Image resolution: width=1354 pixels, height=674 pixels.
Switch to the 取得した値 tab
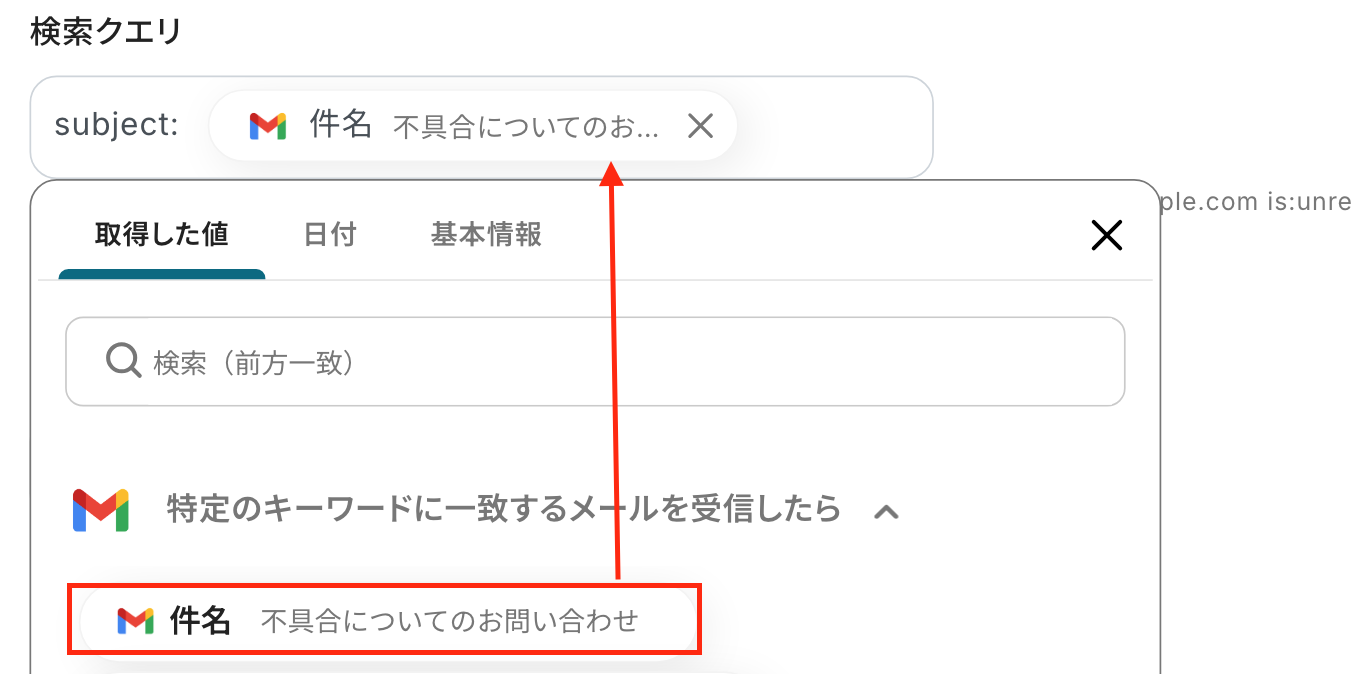162,235
